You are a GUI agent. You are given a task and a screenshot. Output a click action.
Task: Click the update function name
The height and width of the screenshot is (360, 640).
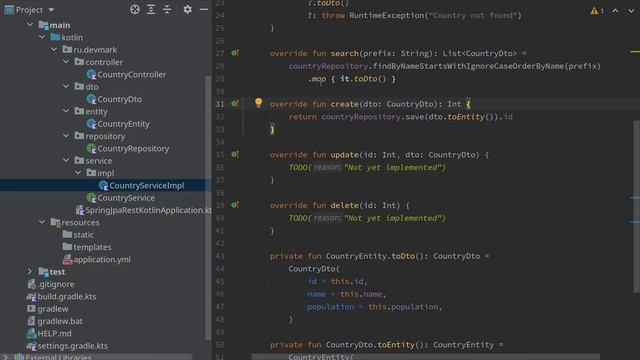[x=344, y=155]
